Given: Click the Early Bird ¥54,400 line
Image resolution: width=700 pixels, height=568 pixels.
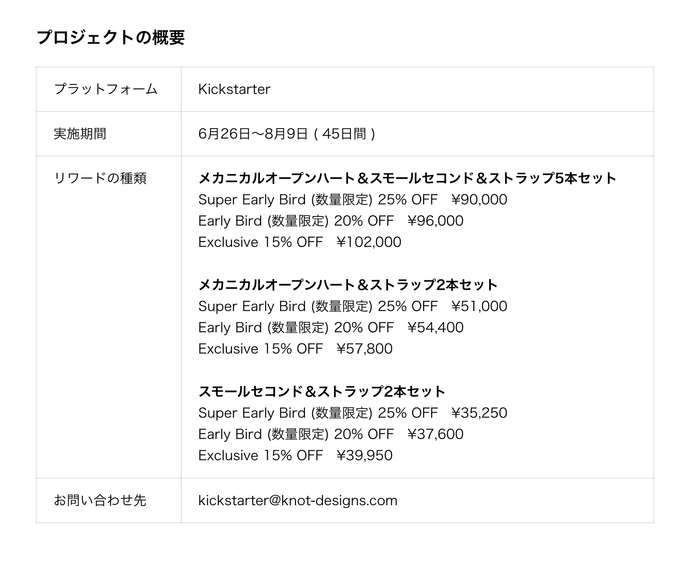Looking at the screenshot, I should tap(330, 327).
